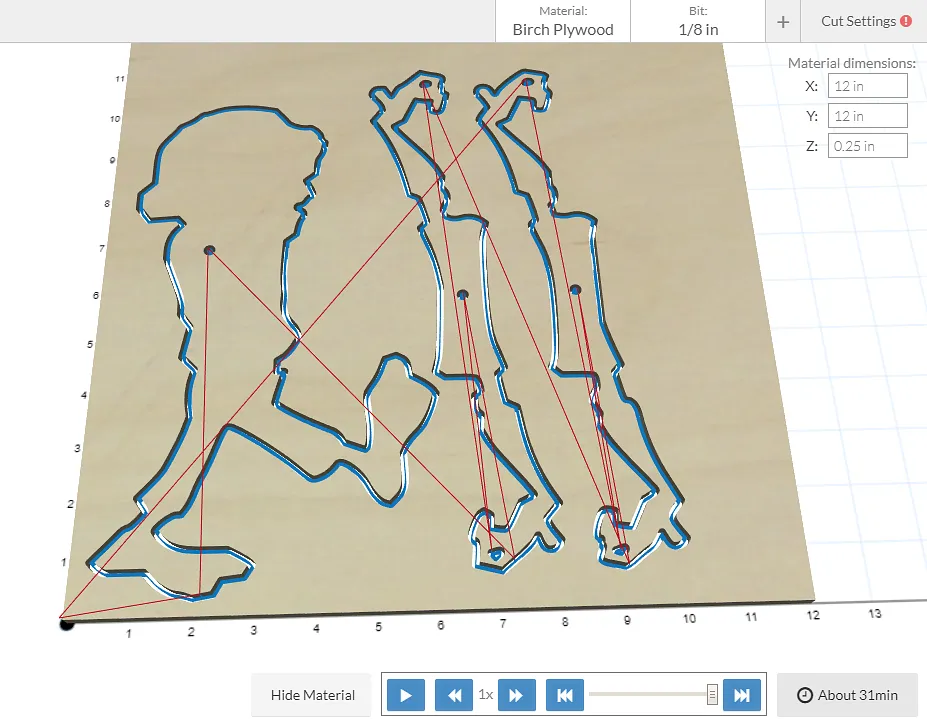The width and height of the screenshot is (927, 719).
Task: Click the clock icon beside the time estimate
Action: tap(804, 695)
